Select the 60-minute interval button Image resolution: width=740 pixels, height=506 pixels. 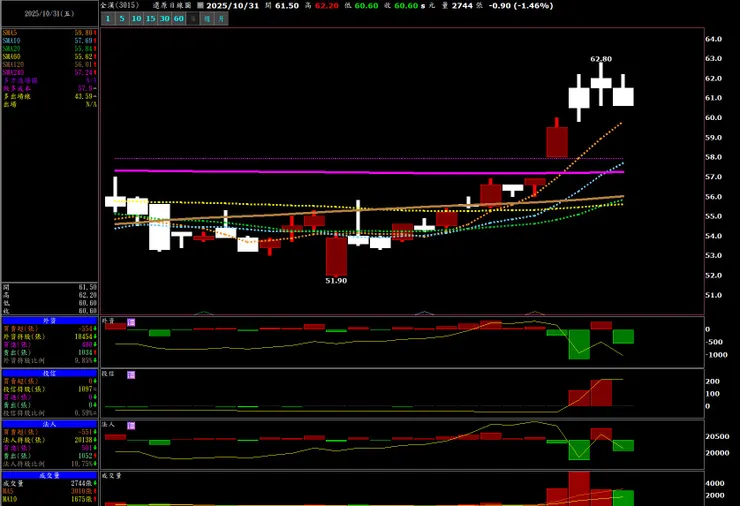pyautogui.click(x=179, y=19)
